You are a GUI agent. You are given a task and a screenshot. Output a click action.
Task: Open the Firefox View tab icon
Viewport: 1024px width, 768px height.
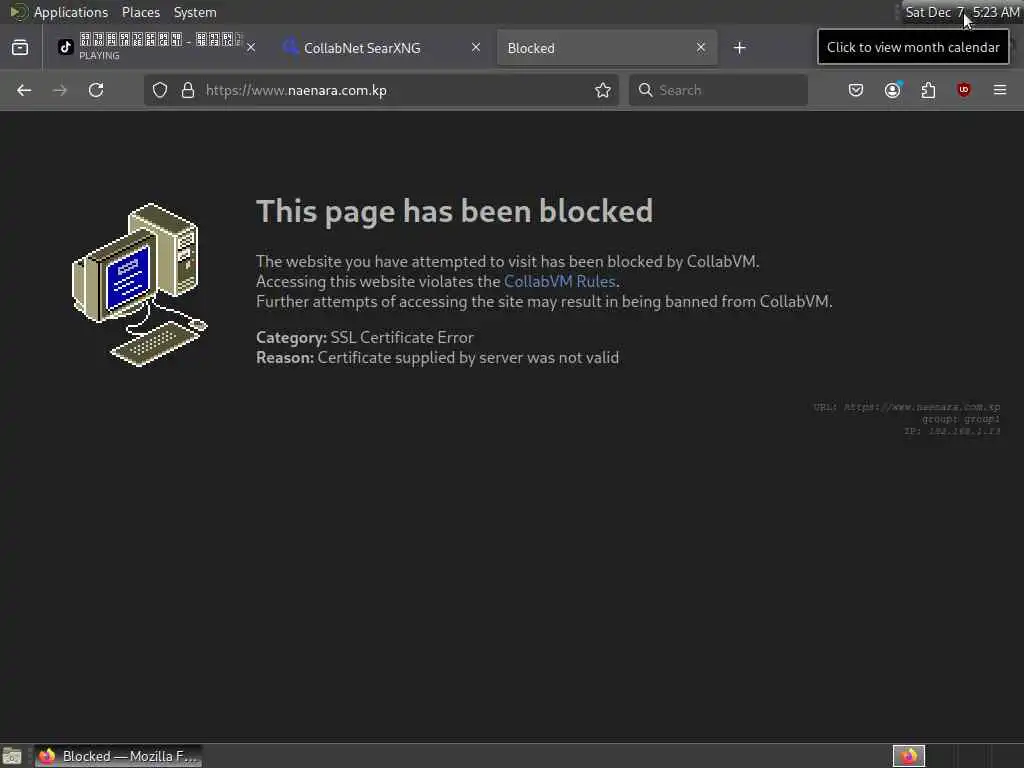click(x=20, y=48)
